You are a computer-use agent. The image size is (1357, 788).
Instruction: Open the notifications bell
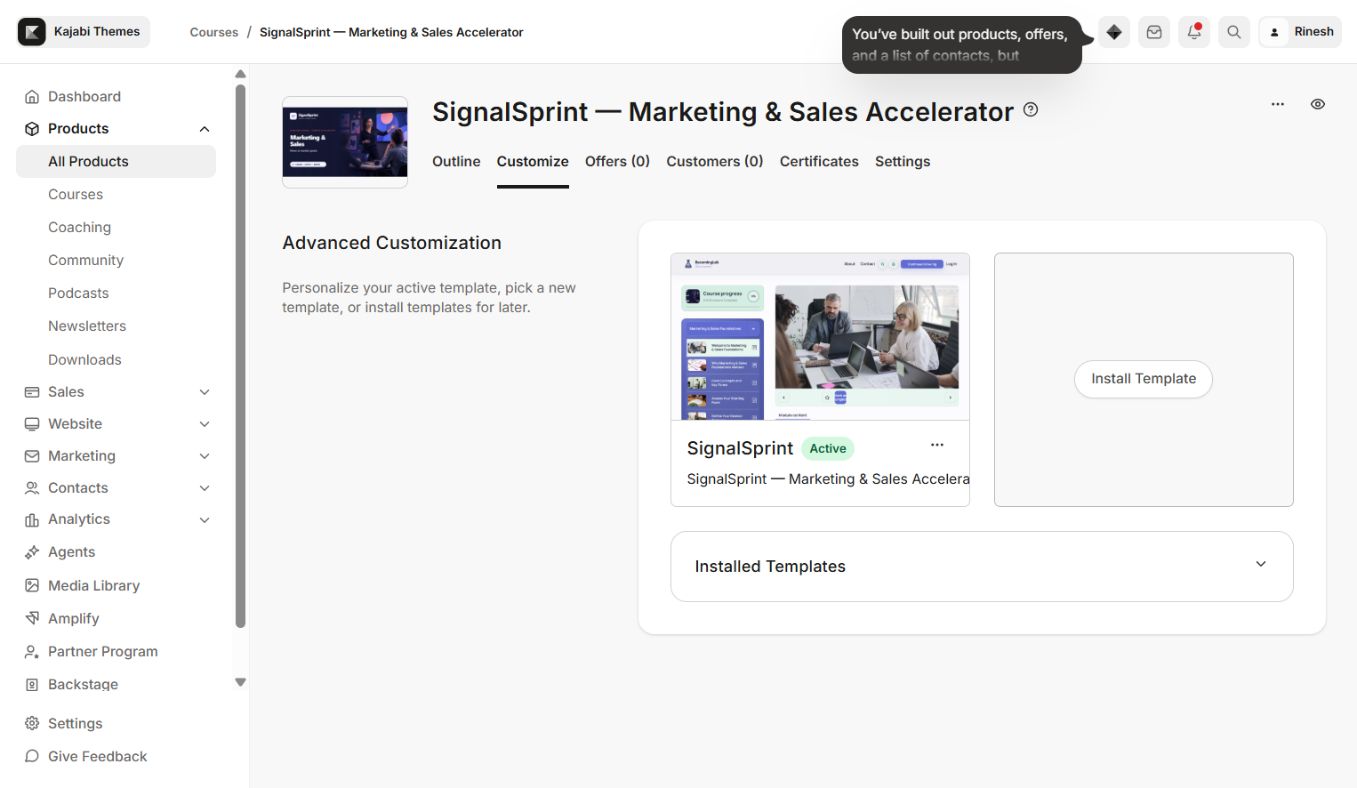(1194, 32)
